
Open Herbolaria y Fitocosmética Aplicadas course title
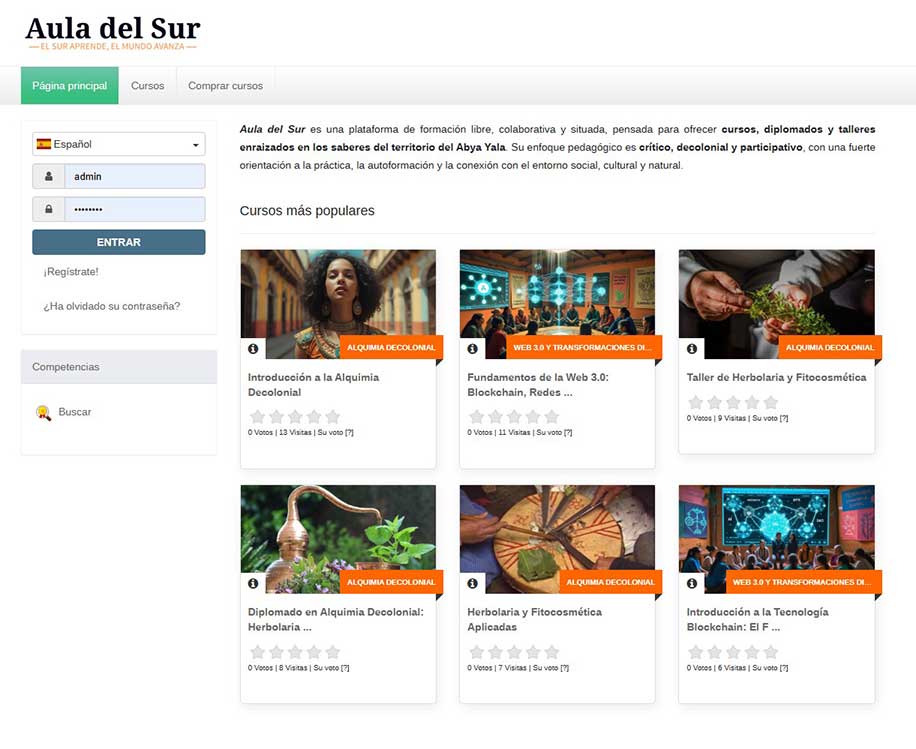pyautogui.click(x=535, y=620)
